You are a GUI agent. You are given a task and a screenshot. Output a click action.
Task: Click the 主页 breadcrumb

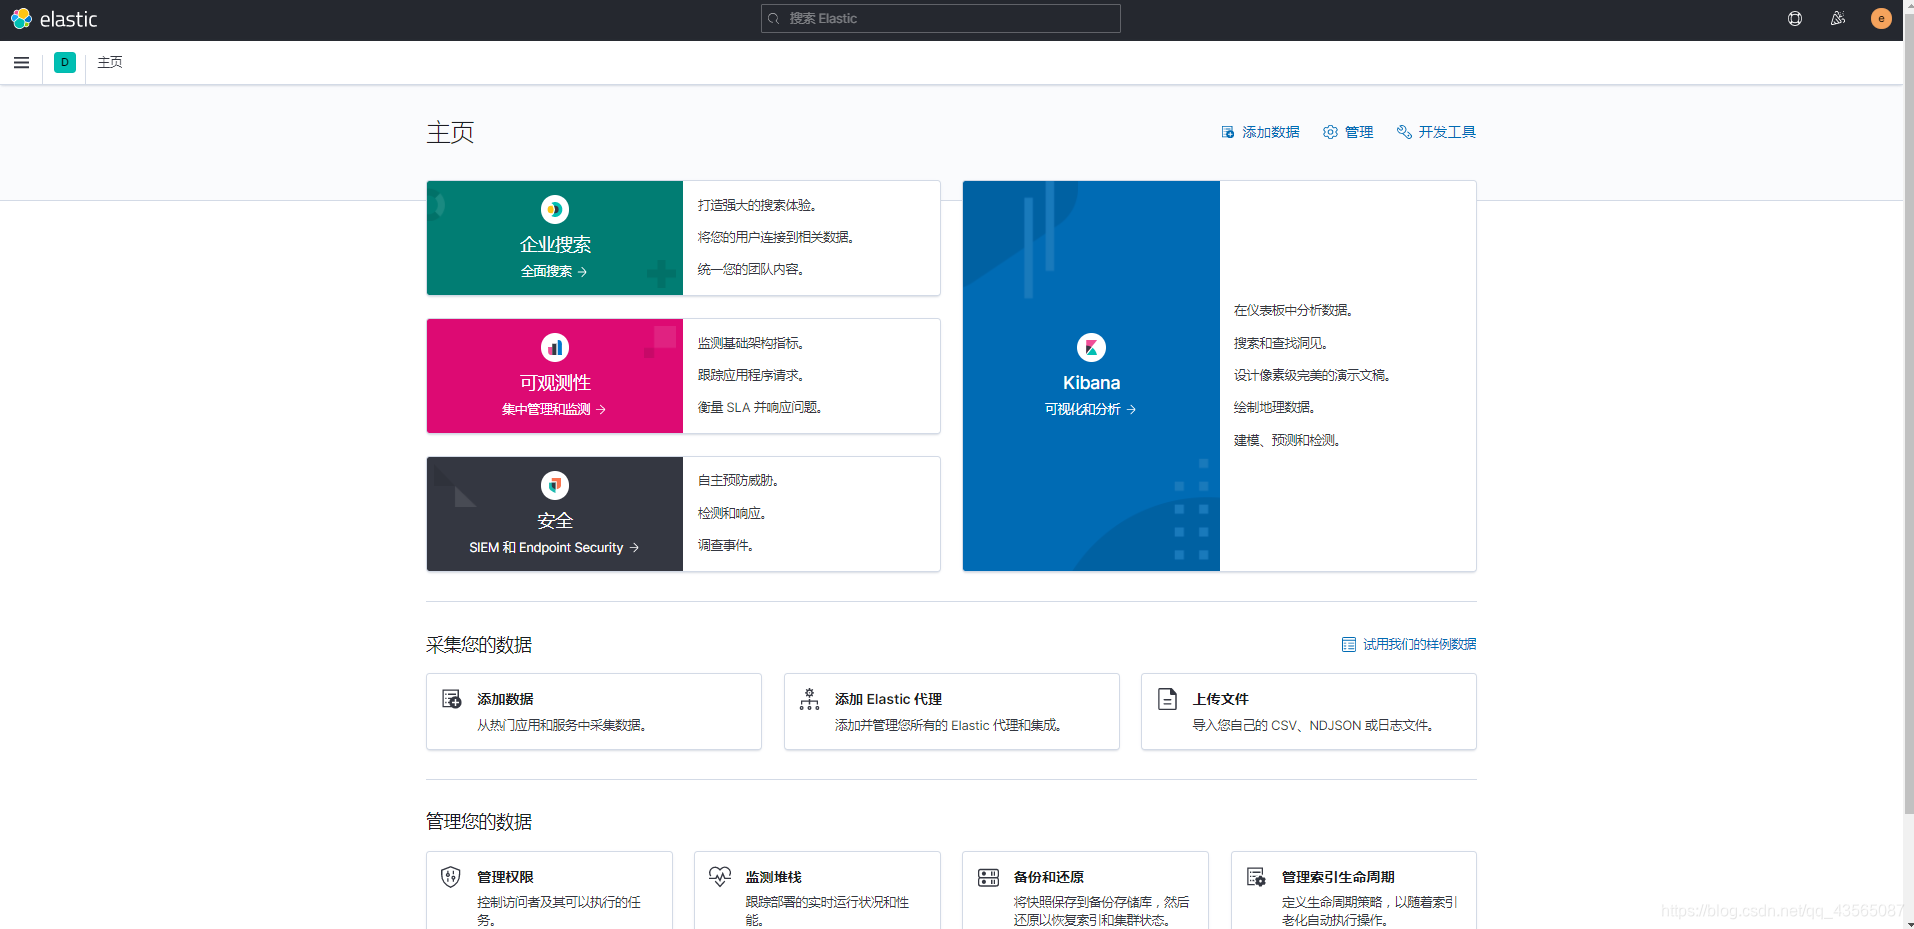tap(110, 62)
